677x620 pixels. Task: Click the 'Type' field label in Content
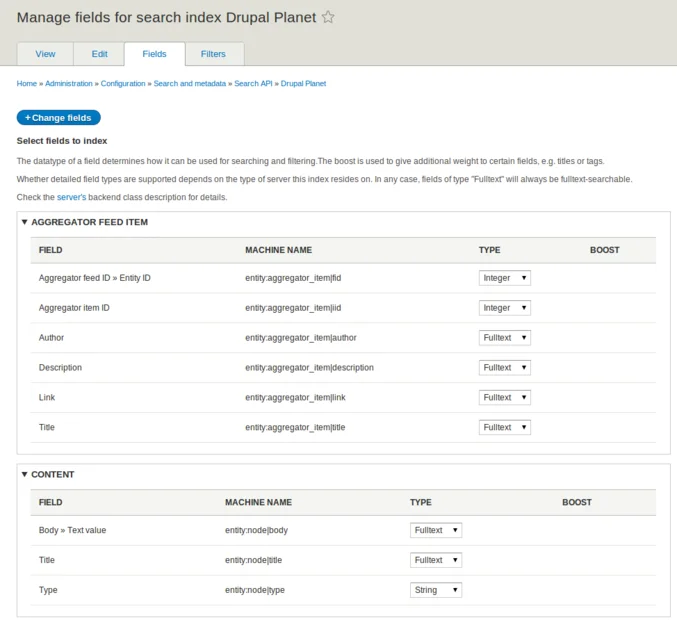pos(48,590)
